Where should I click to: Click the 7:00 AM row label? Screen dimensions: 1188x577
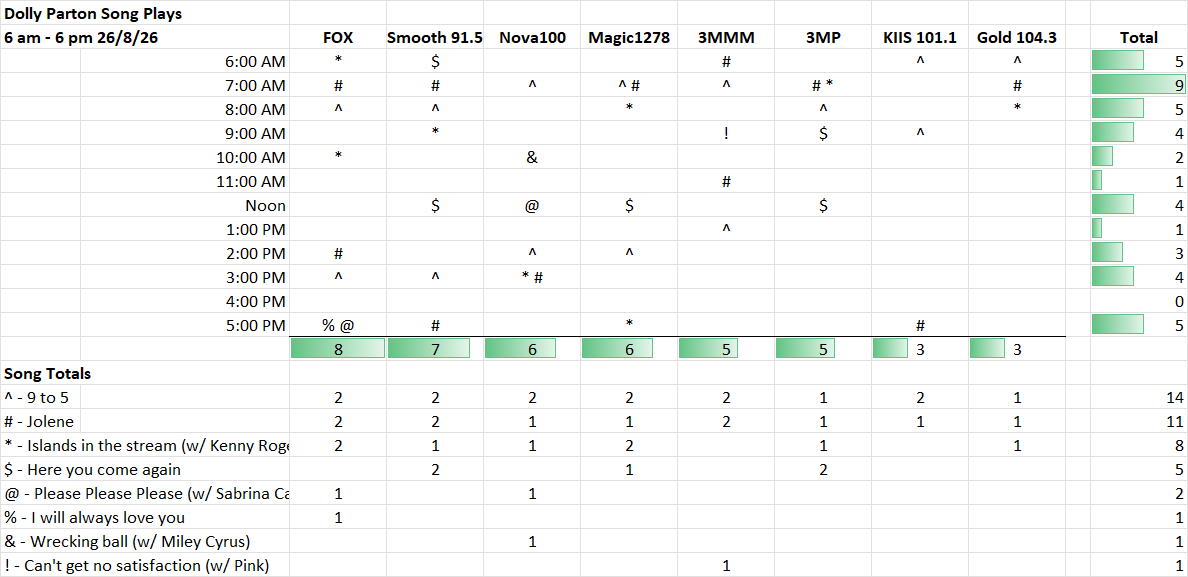(x=254, y=86)
